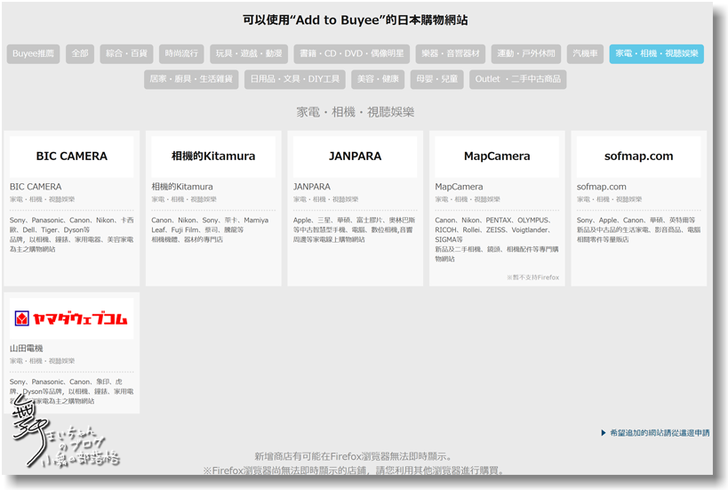Click the 山田電機 store name link
The height and width of the screenshot is (490, 728).
[x=26, y=348]
